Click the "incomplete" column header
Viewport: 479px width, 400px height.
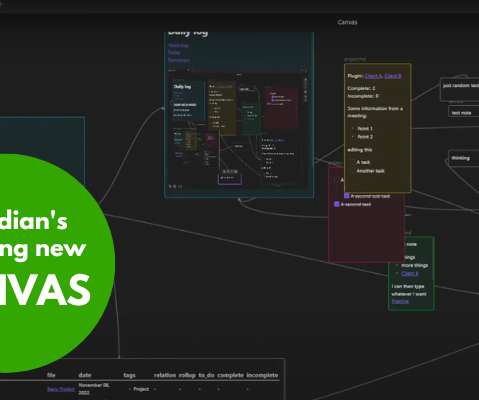pyautogui.click(x=262, y=375)
